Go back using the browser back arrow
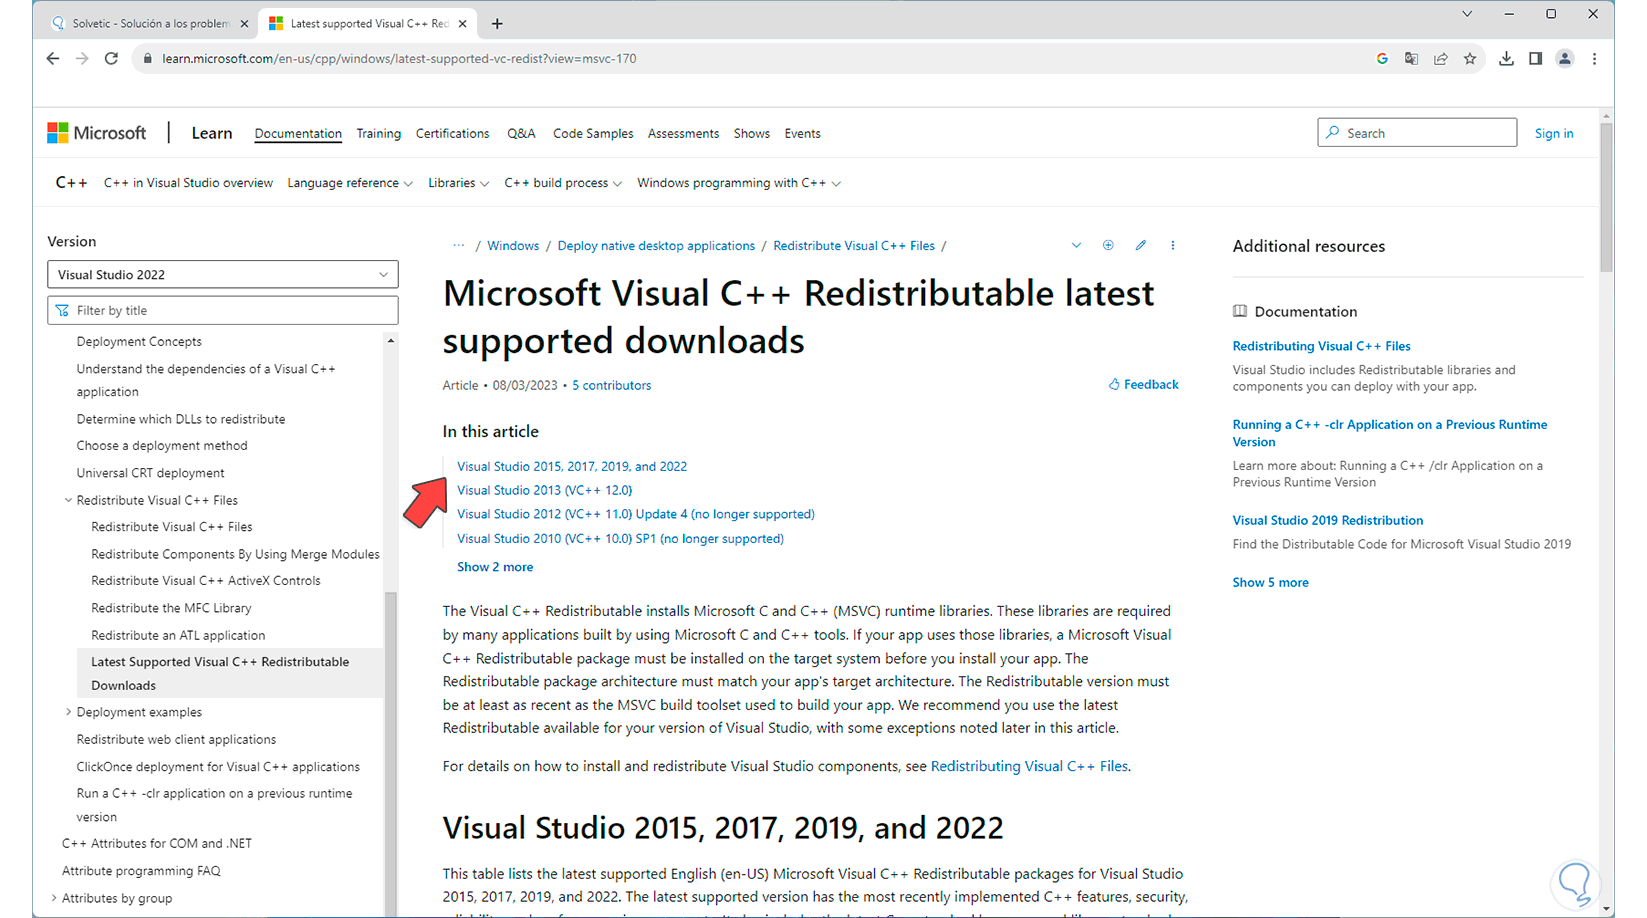The image size is (1647, 918). pos(53,59)
